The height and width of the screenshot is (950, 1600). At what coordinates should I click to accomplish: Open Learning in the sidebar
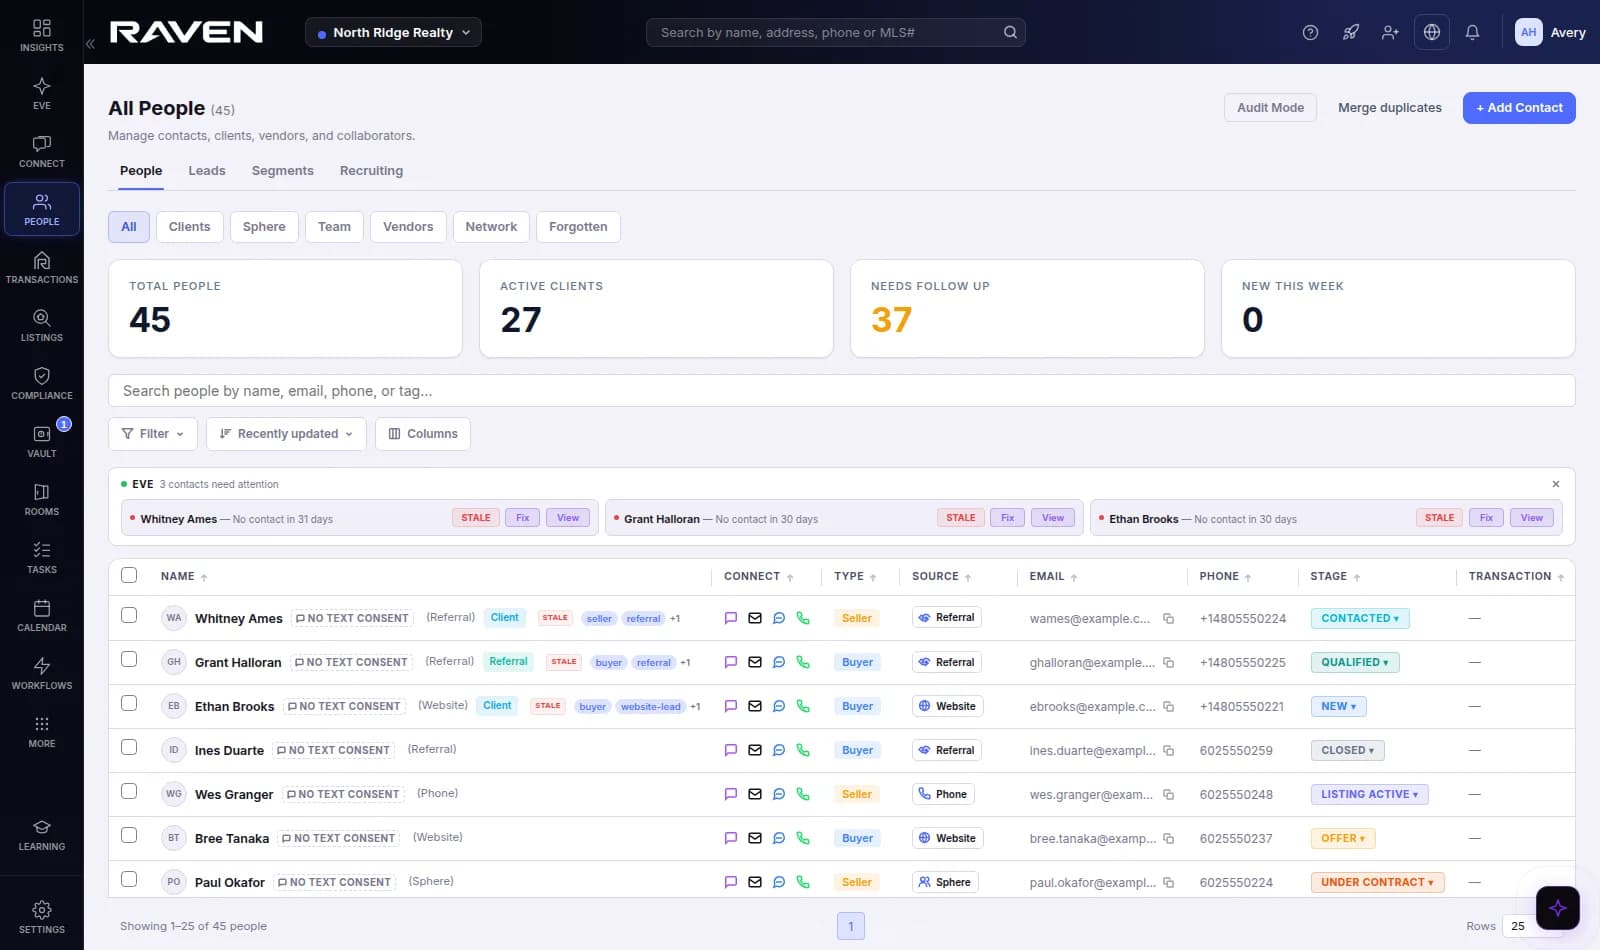tap(41, 835)
